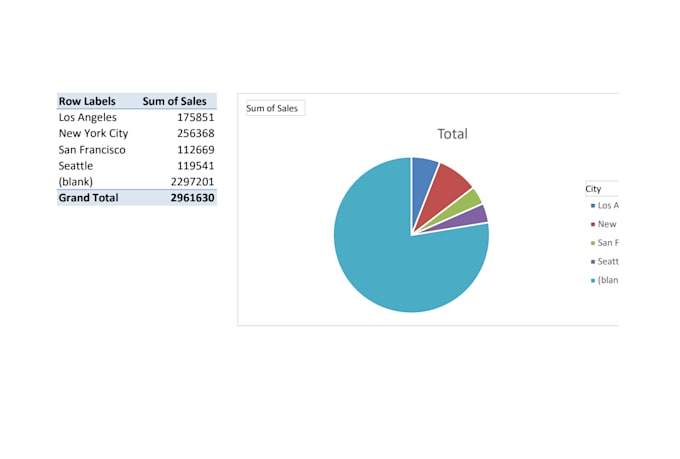Click the New legend entry text
The height and width of the screenshot is (459, 680).
(607, 224)
